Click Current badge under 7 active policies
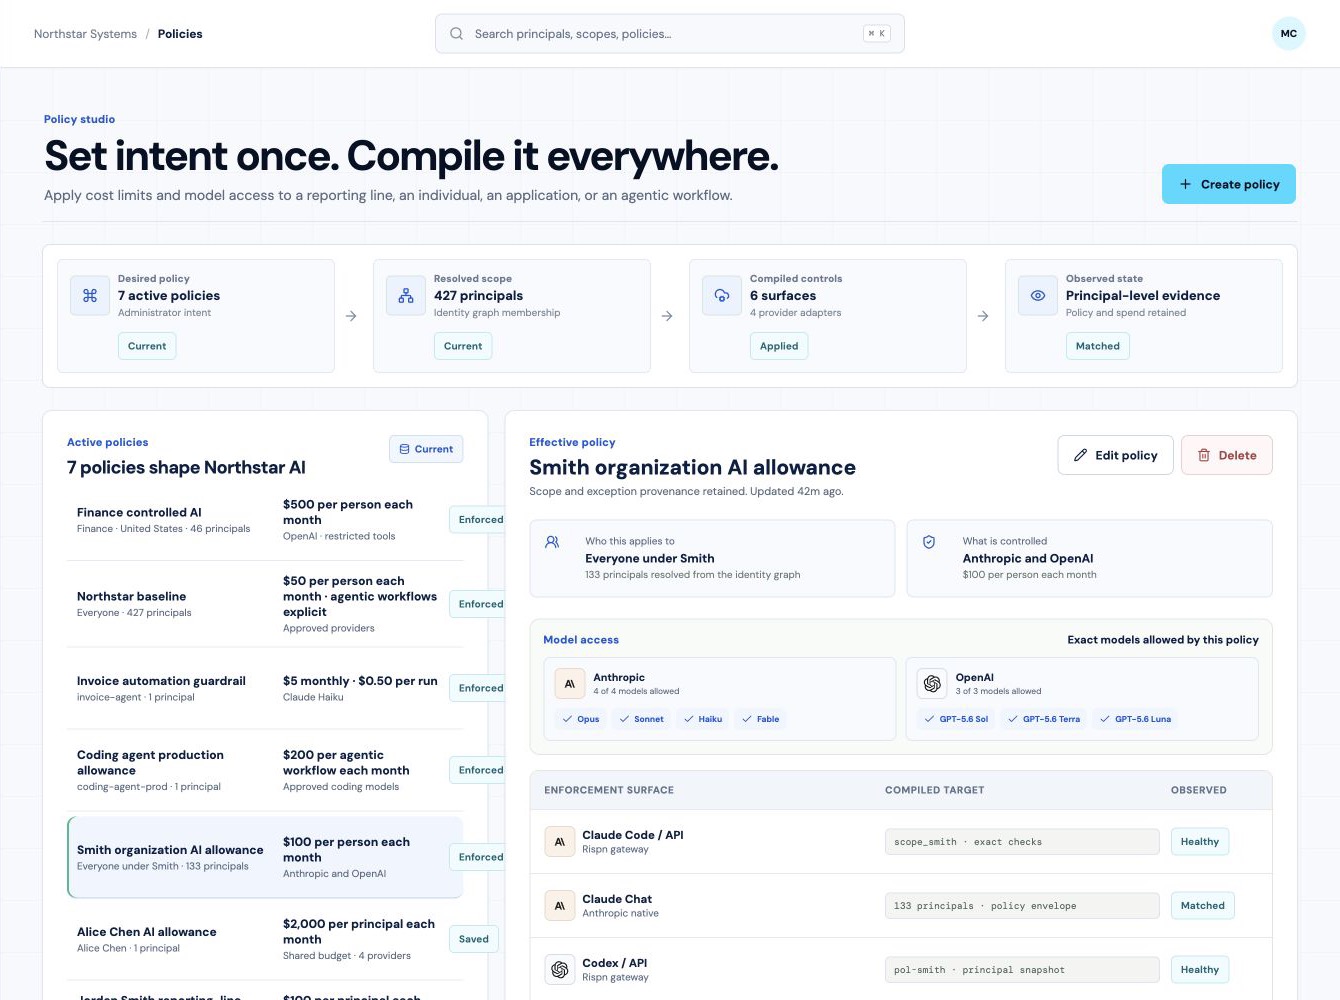Screen dimensions: 1340x1000 147,346
